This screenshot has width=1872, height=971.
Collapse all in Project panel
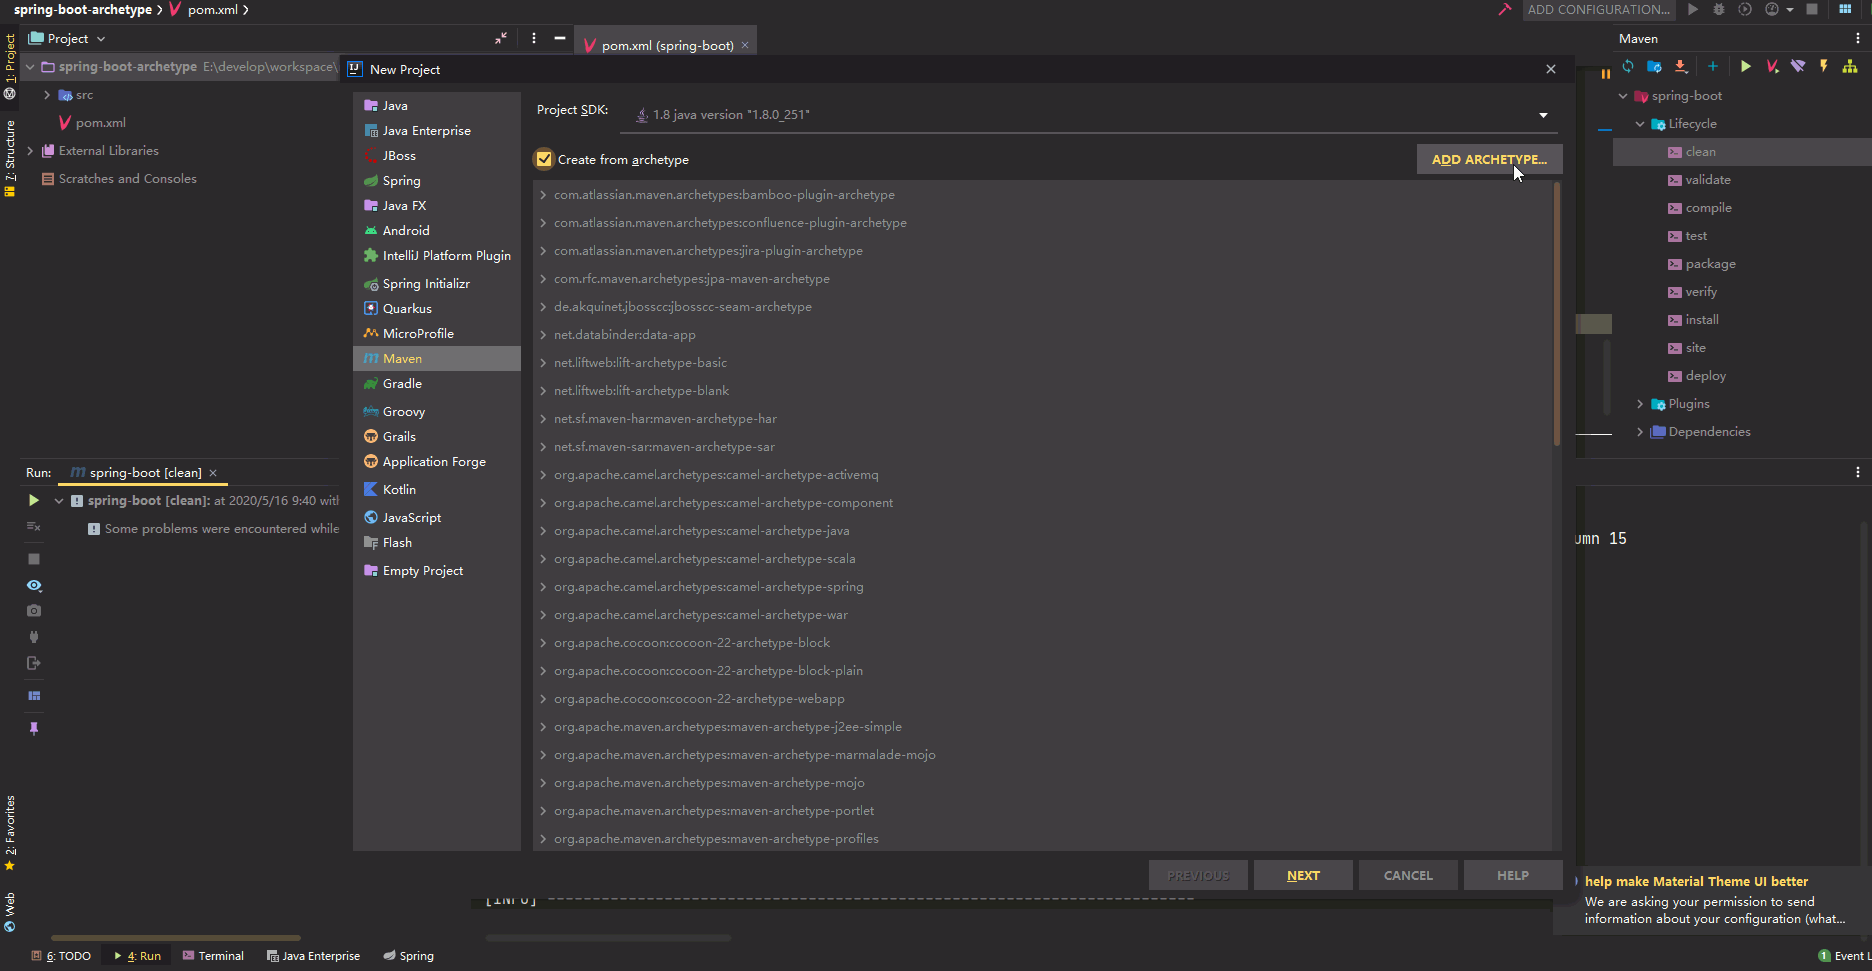click(501, 38)
